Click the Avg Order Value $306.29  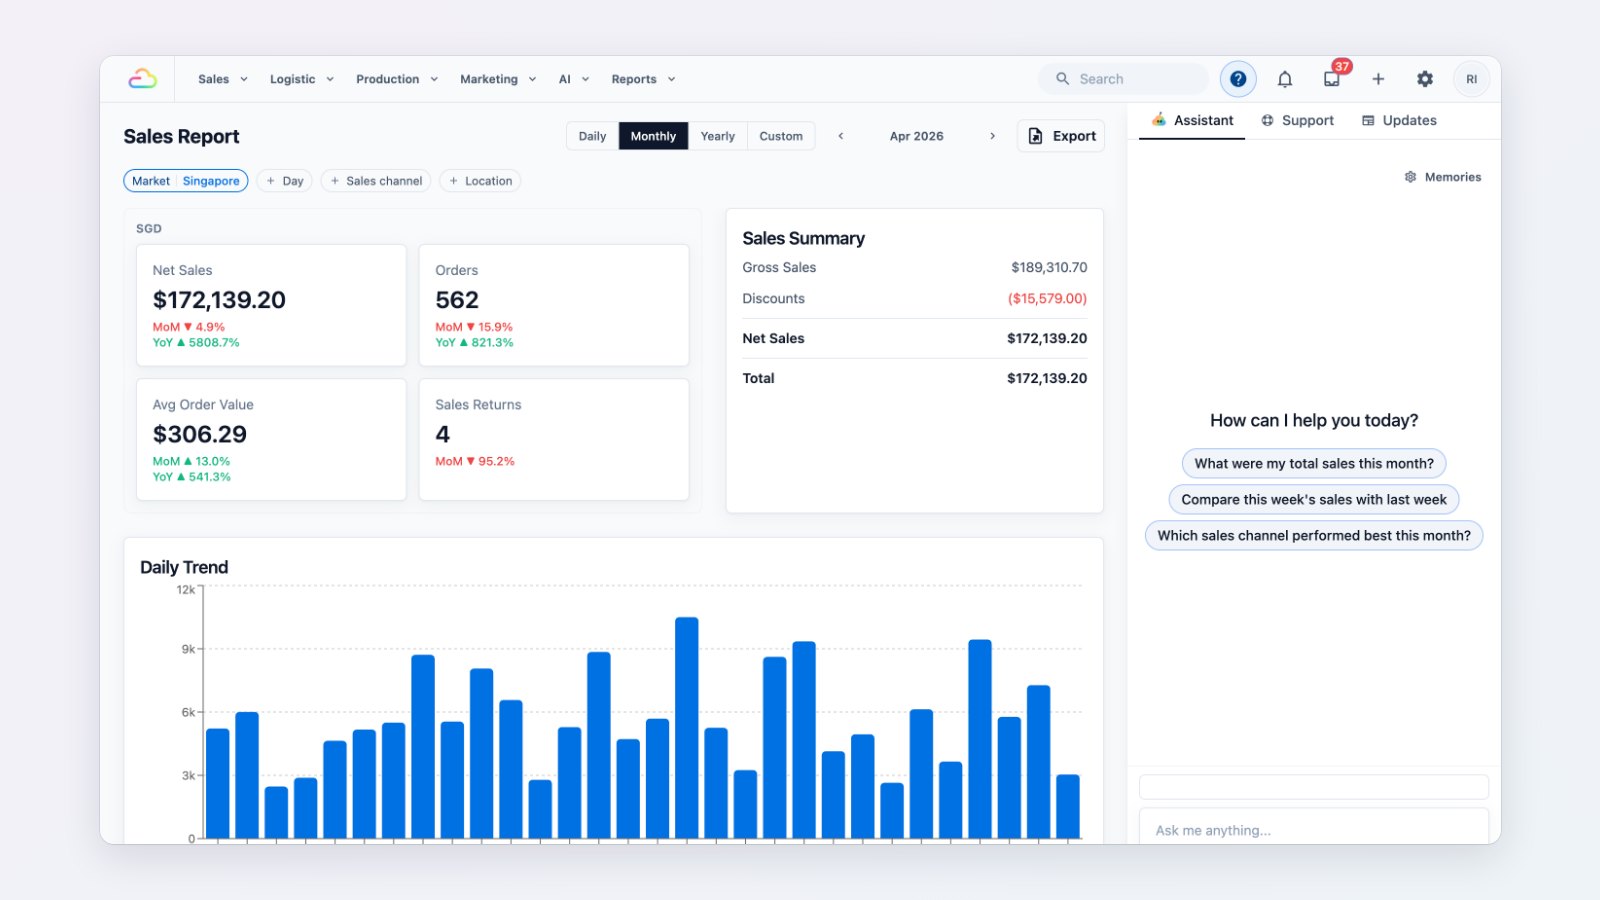[x=200, y=434]
